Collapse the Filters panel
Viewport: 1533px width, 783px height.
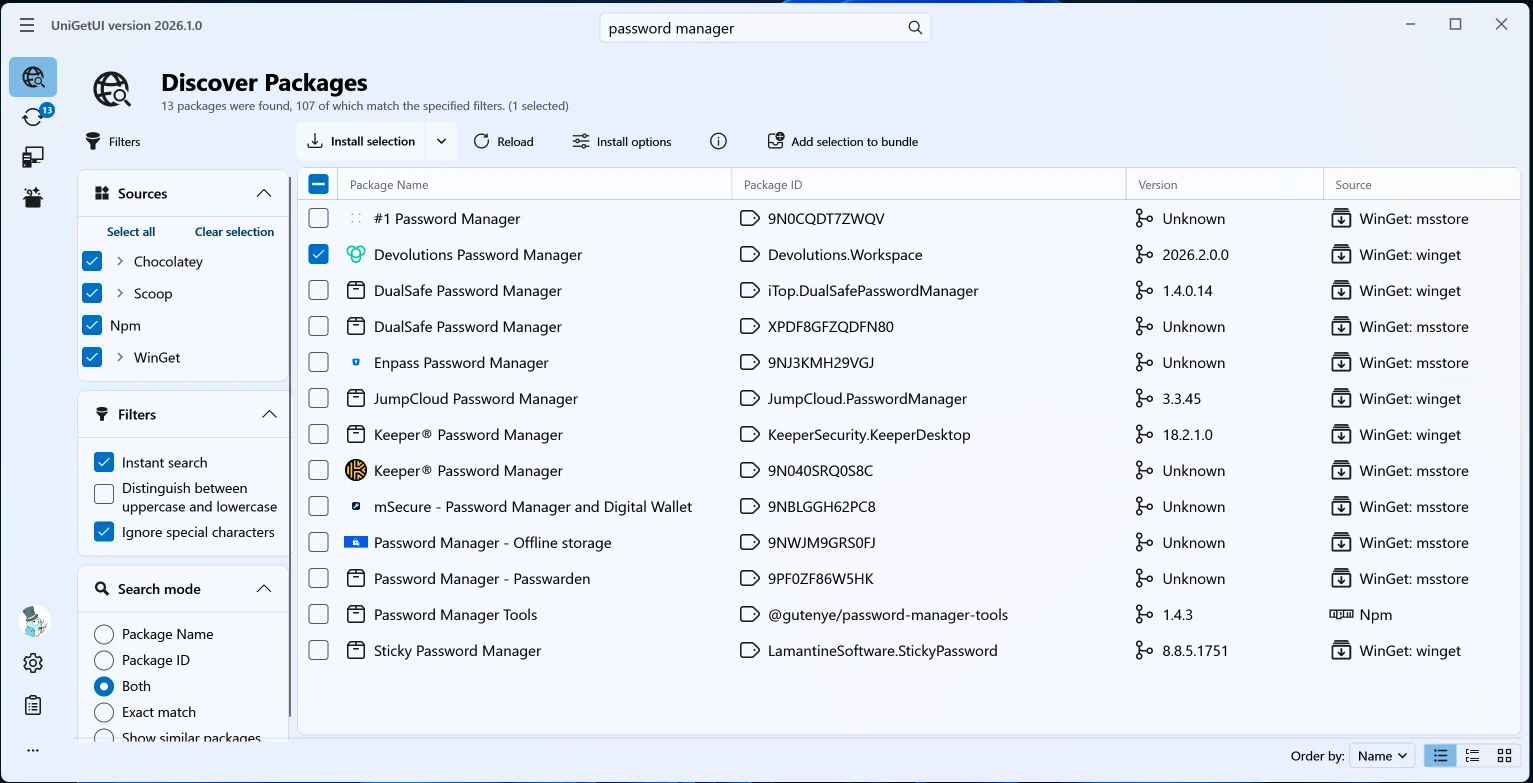[x=268, y=415]
